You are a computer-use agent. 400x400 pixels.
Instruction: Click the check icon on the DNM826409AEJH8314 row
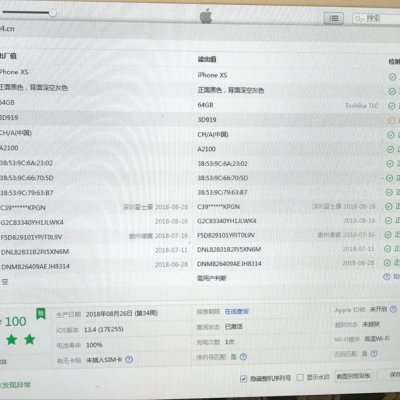387,263
